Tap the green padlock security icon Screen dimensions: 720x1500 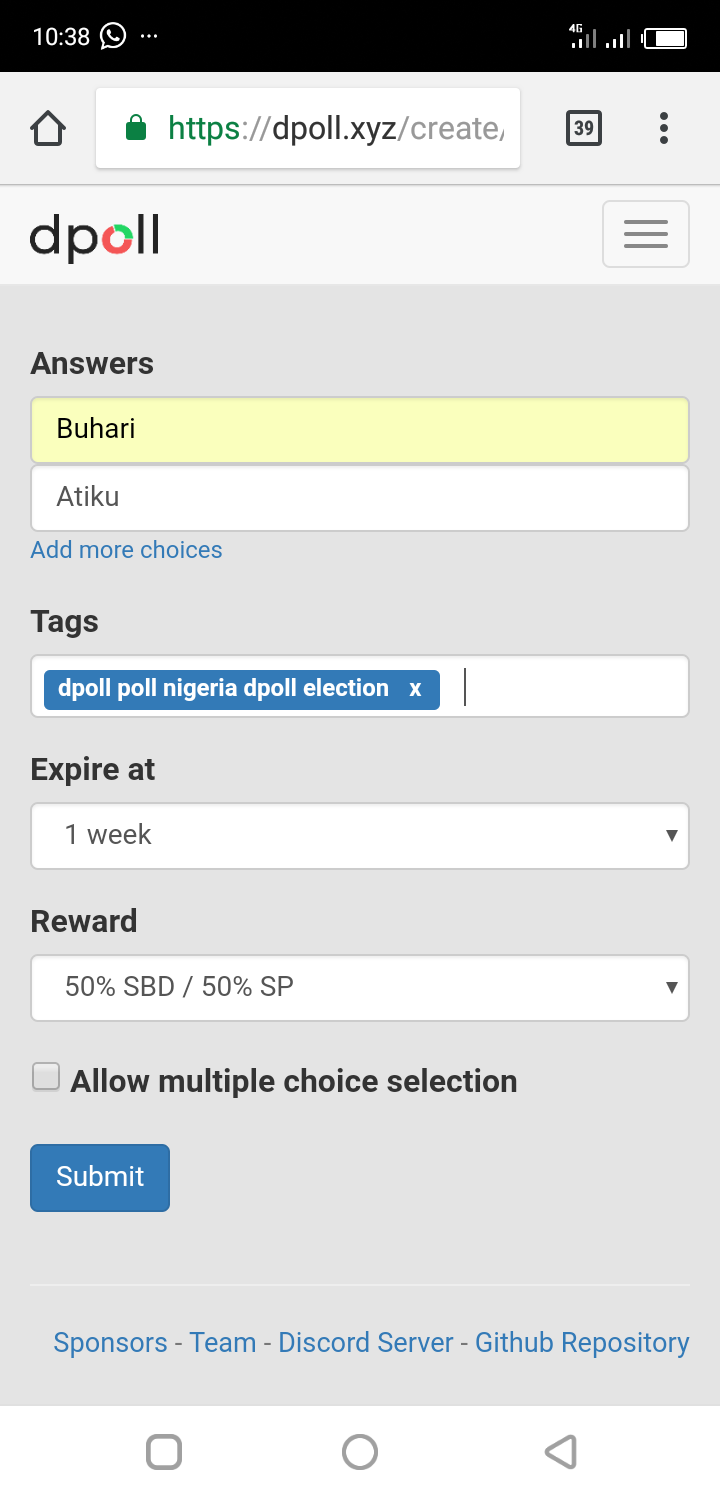(x=136, y=128)
